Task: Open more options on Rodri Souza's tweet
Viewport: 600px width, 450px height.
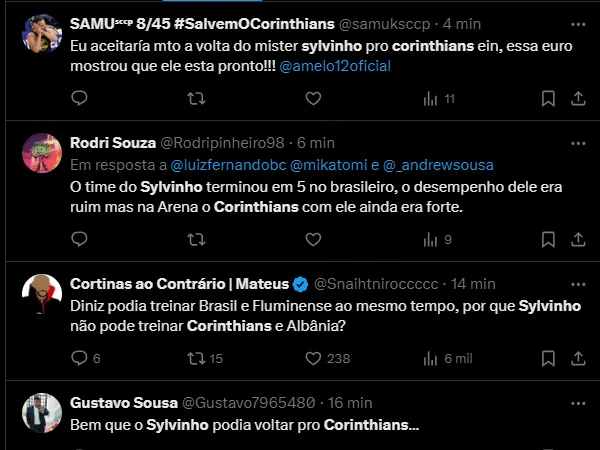Action: (x=577, y=142)
